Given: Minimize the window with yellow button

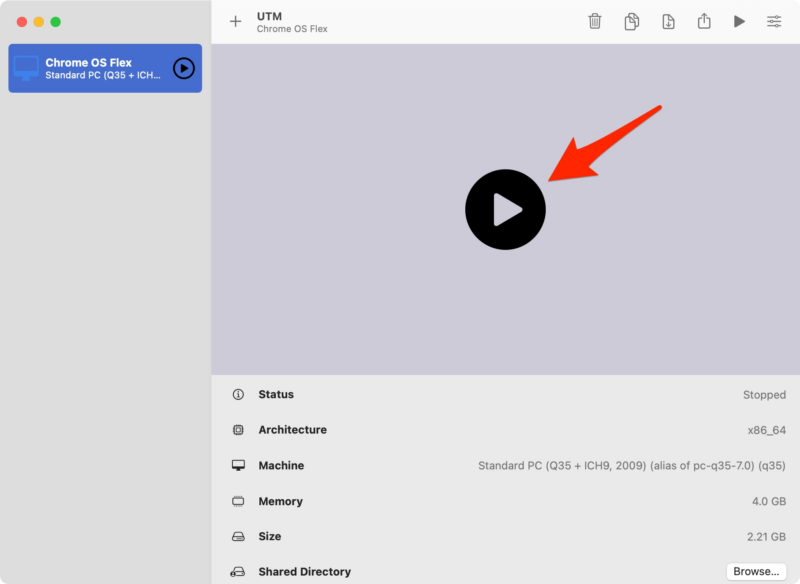Looking at the screenshot, I should pyautogui.click(x=39, y=22).
